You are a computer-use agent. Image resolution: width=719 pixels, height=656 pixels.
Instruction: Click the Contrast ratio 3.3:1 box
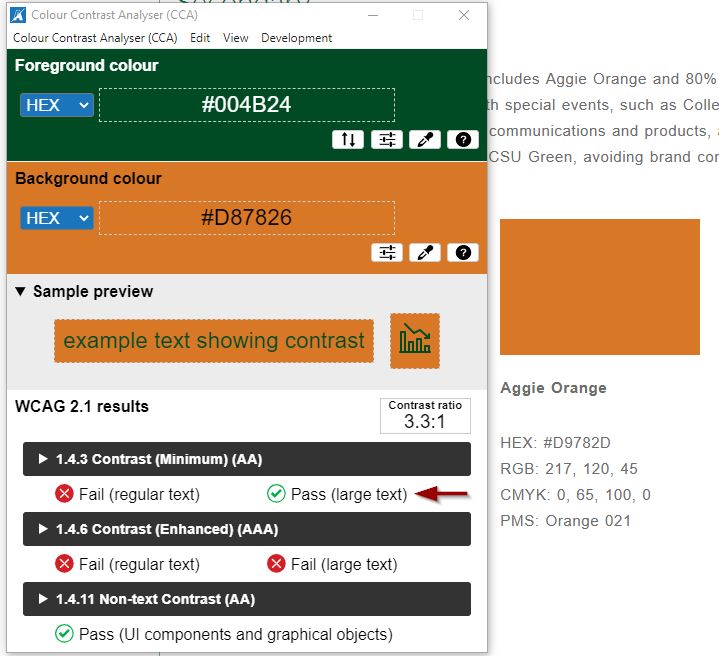[x=425, y=415]
